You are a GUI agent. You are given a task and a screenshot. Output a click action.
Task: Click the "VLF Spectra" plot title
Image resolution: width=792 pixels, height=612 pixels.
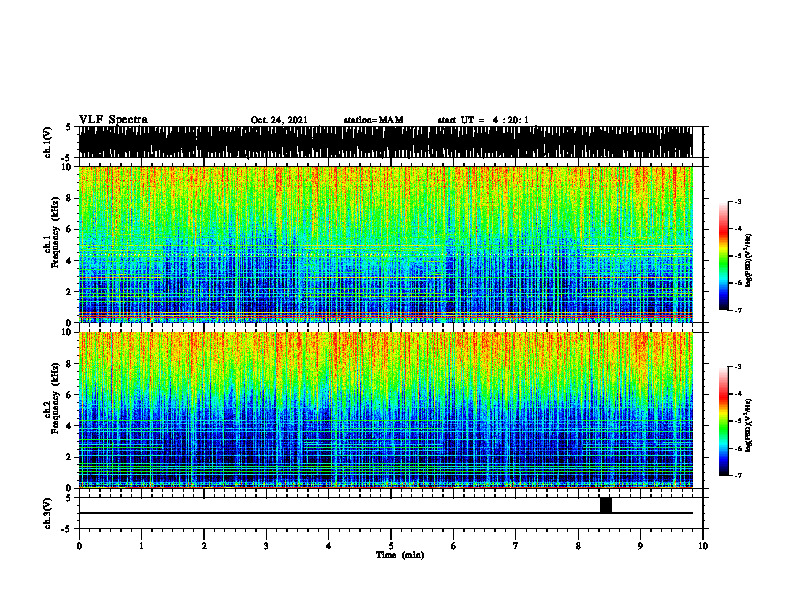coord(113,120)
